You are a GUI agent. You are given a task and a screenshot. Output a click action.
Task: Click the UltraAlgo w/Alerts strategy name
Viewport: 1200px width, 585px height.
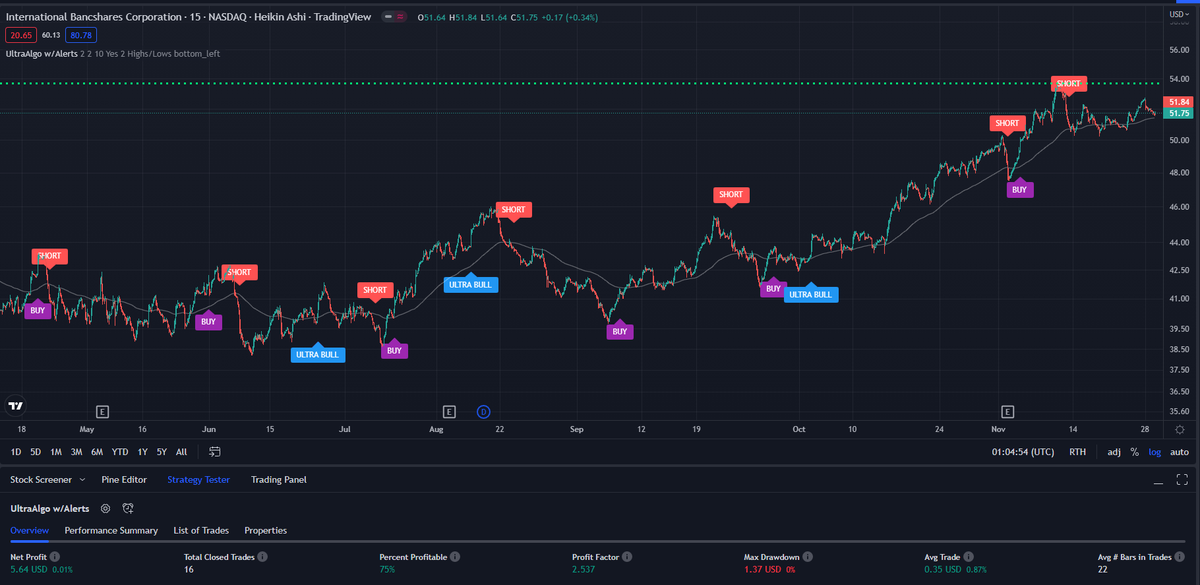pyautogui.click(x=50, y=508)
